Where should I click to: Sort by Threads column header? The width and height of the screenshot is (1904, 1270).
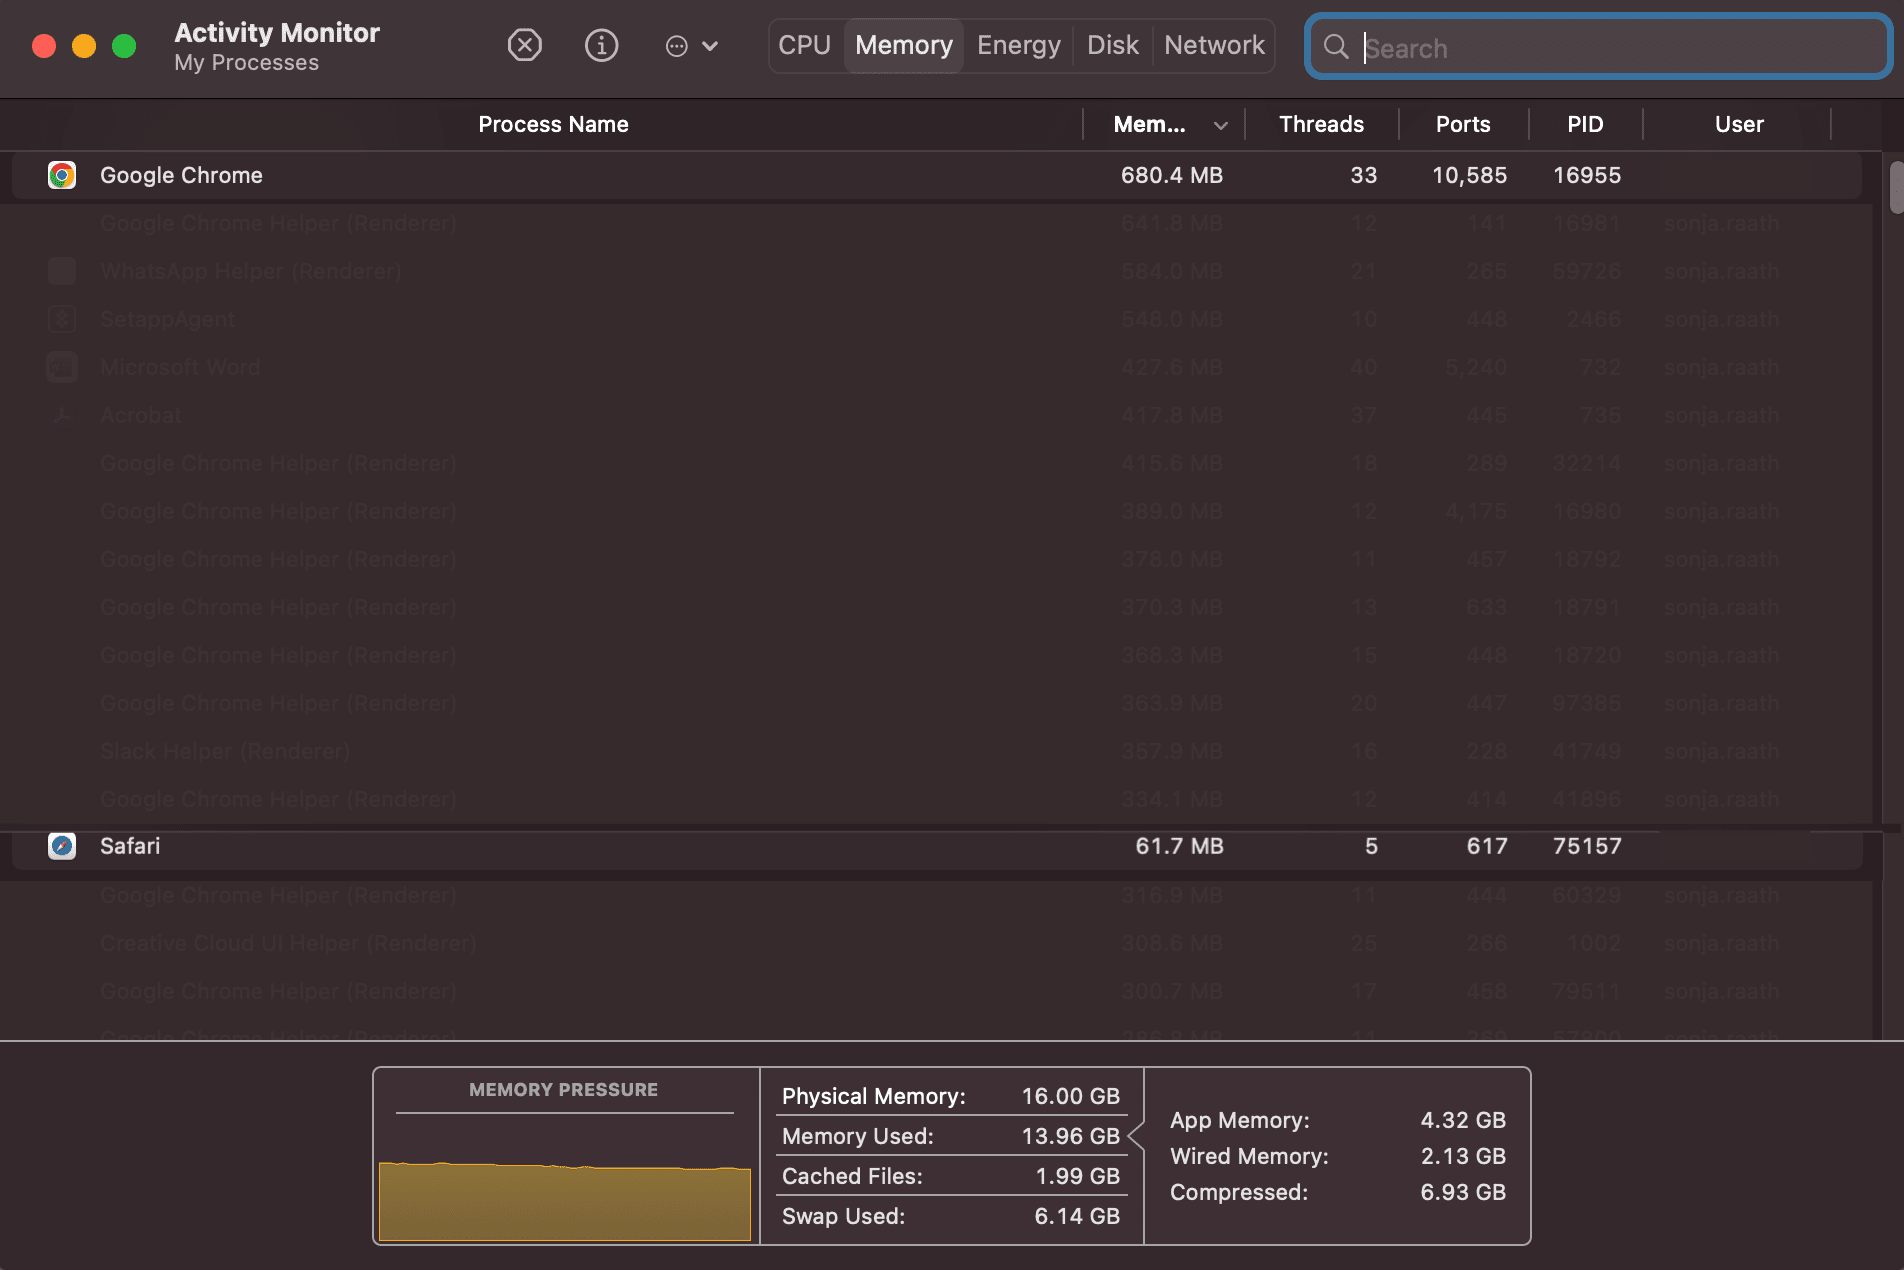tap(1321, 124)
